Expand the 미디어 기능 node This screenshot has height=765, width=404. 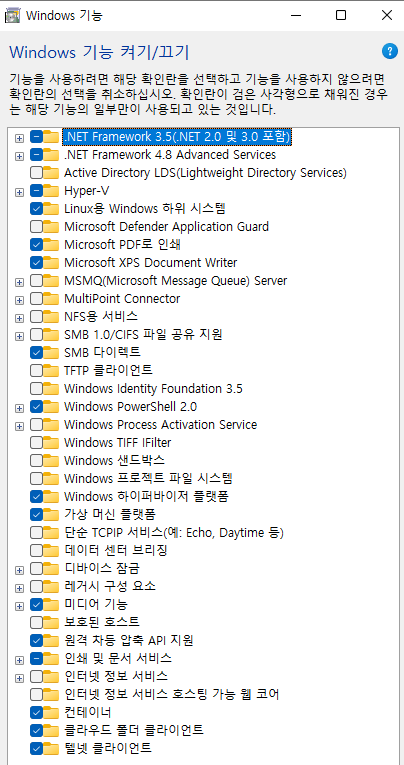(x=19, y=606)
